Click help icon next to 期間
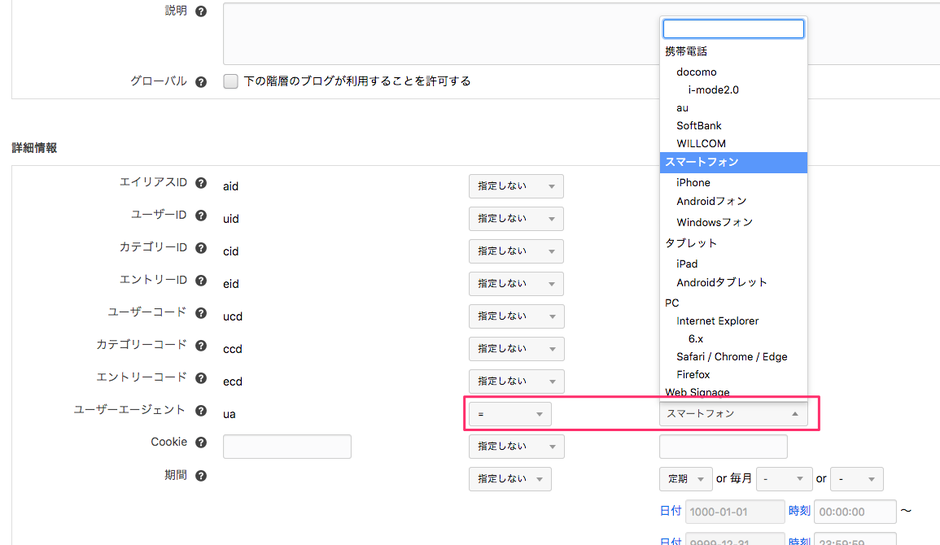940x545 pixels. click(201, 476)
